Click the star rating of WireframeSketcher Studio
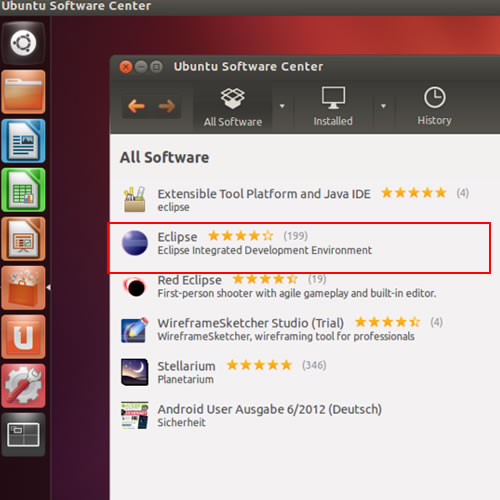The width and height of the screenshot is (500, 500). 387,322
